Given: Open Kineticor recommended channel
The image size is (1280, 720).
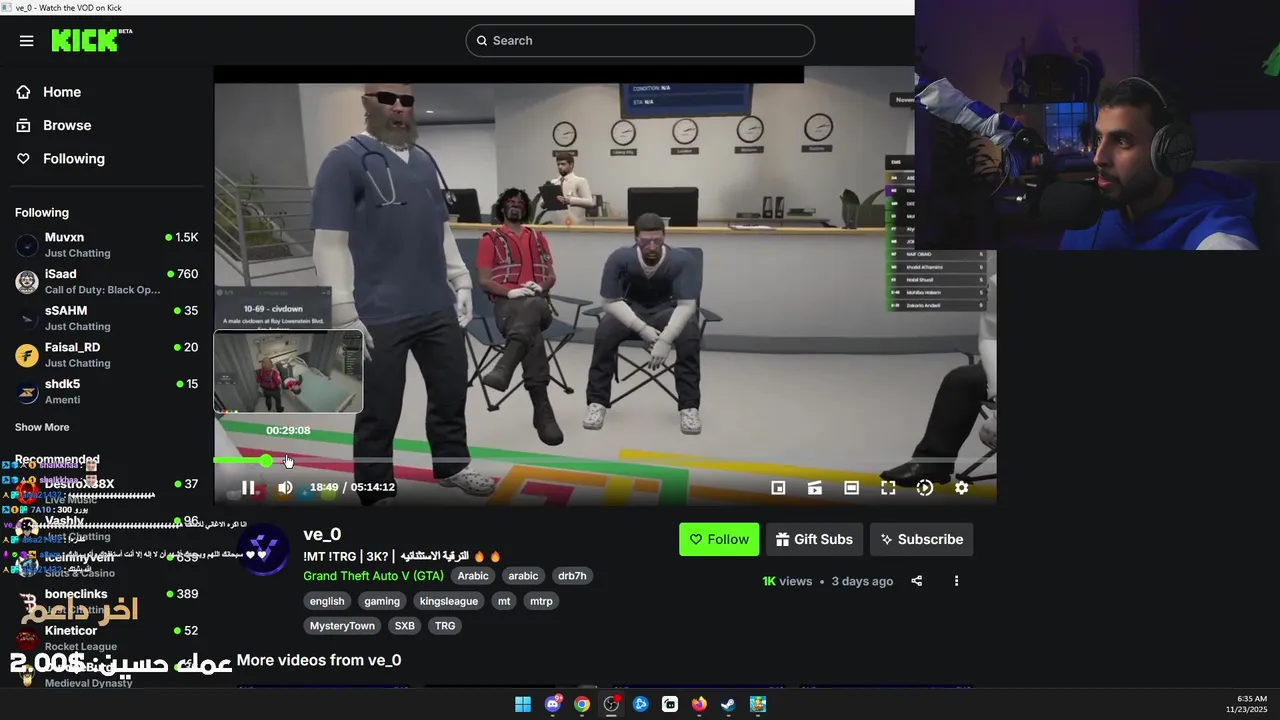Looking at the screenshot, I should tap(106, 638).
